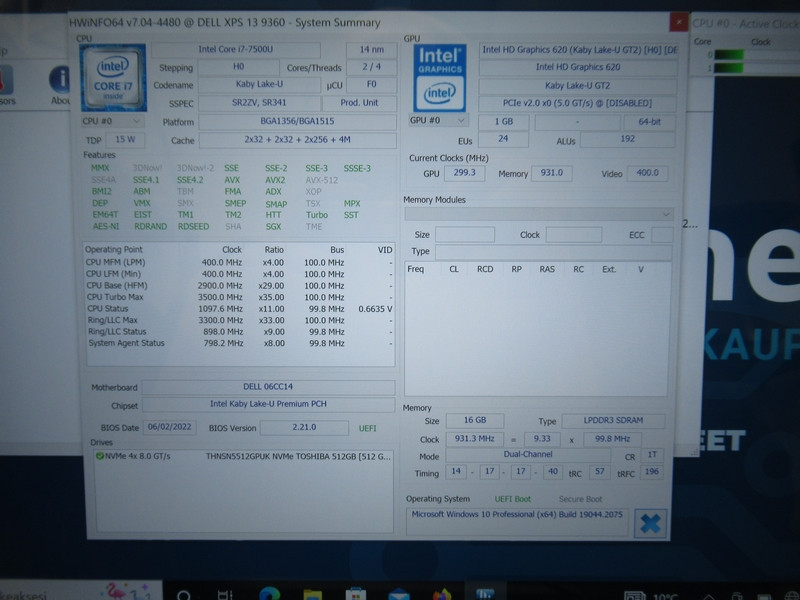Open the CPU #0 selector dropdown
Viewport: 800px width, 600px height.
(x=112, y=121)
